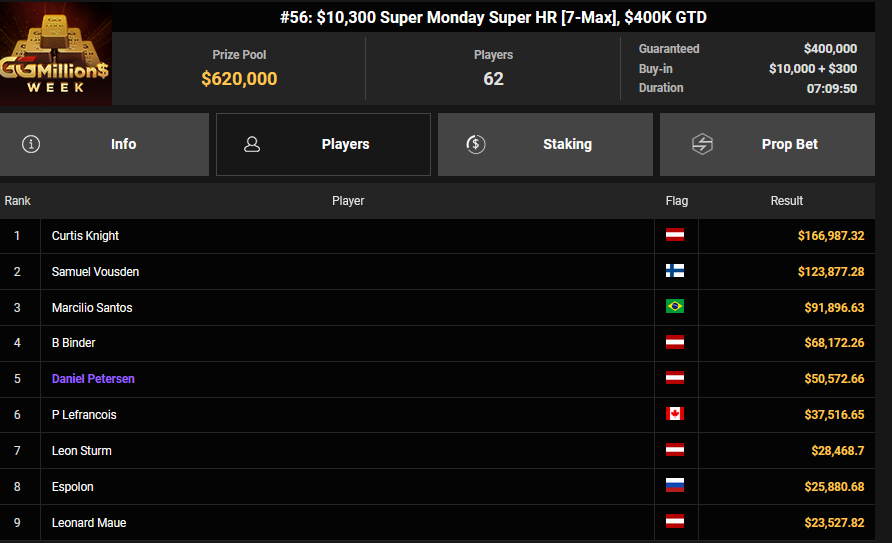Screen dimensions: 892x543
Task: Click Curtis Knight's country flag
Action: pyautogui.click(x=675, y=236)
